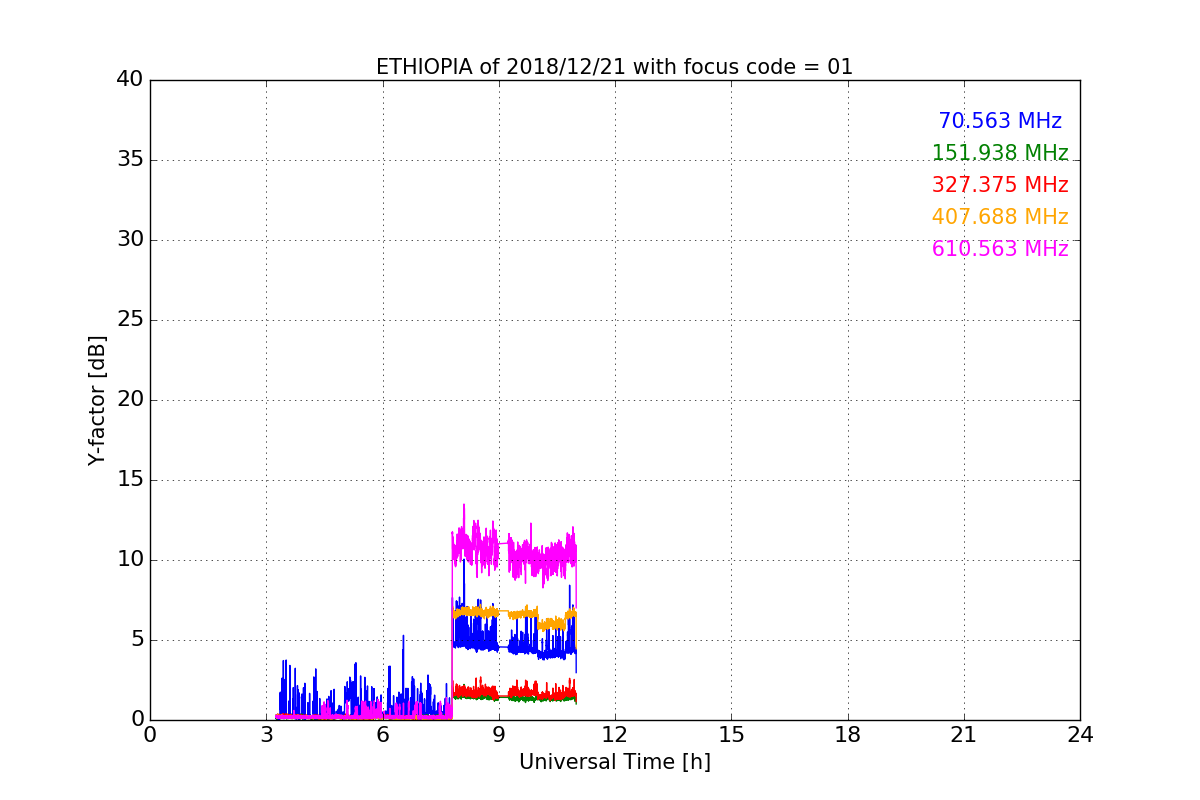This screenshot has height=800, width=1200.
Task: Click the y-axis tick value 30
Action: coord(130,240)
